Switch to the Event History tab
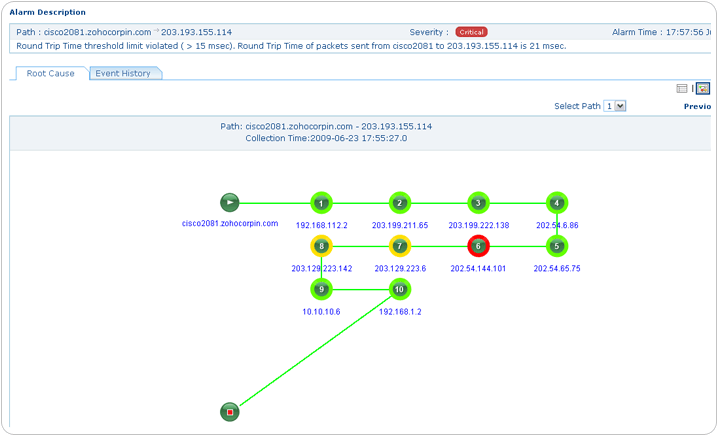Screen dimensions: 718x436 pos(123,74)
